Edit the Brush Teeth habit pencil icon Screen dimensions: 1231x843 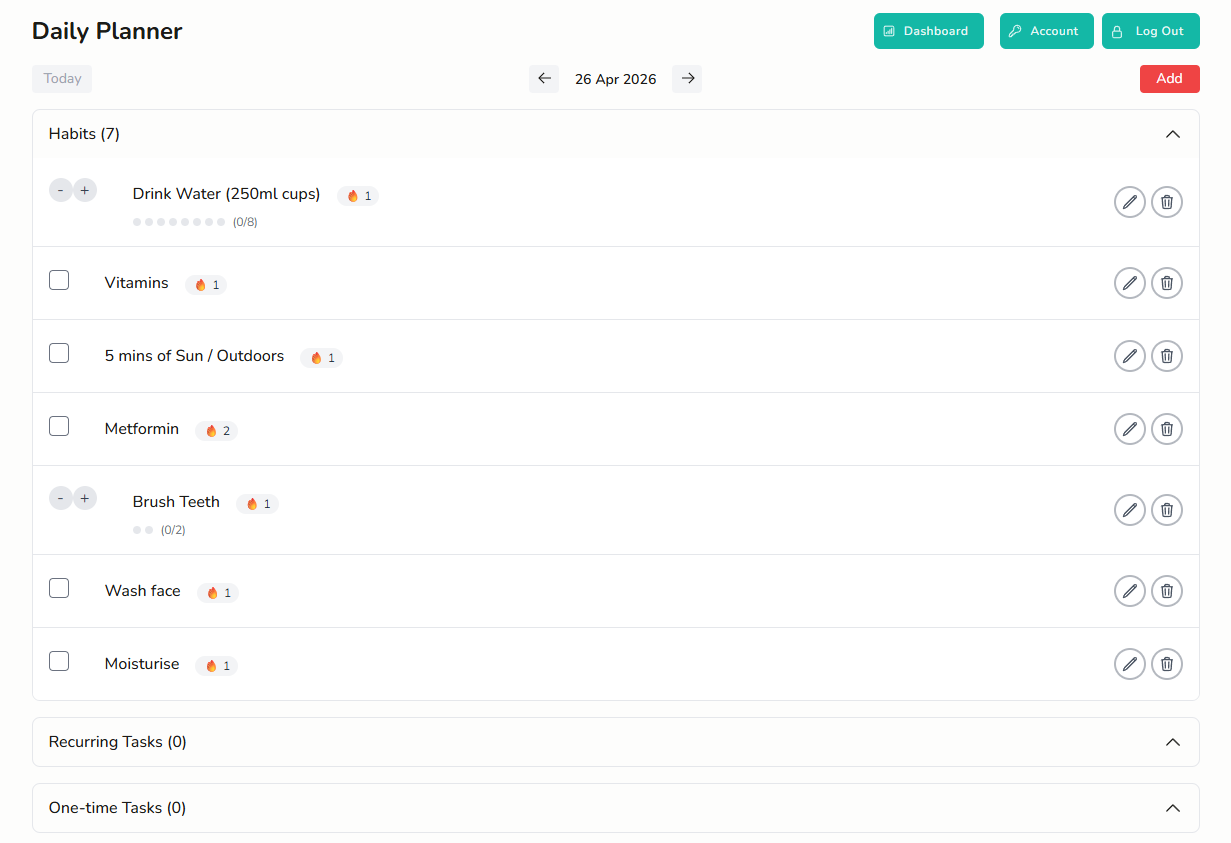(x=1130, y=510)
